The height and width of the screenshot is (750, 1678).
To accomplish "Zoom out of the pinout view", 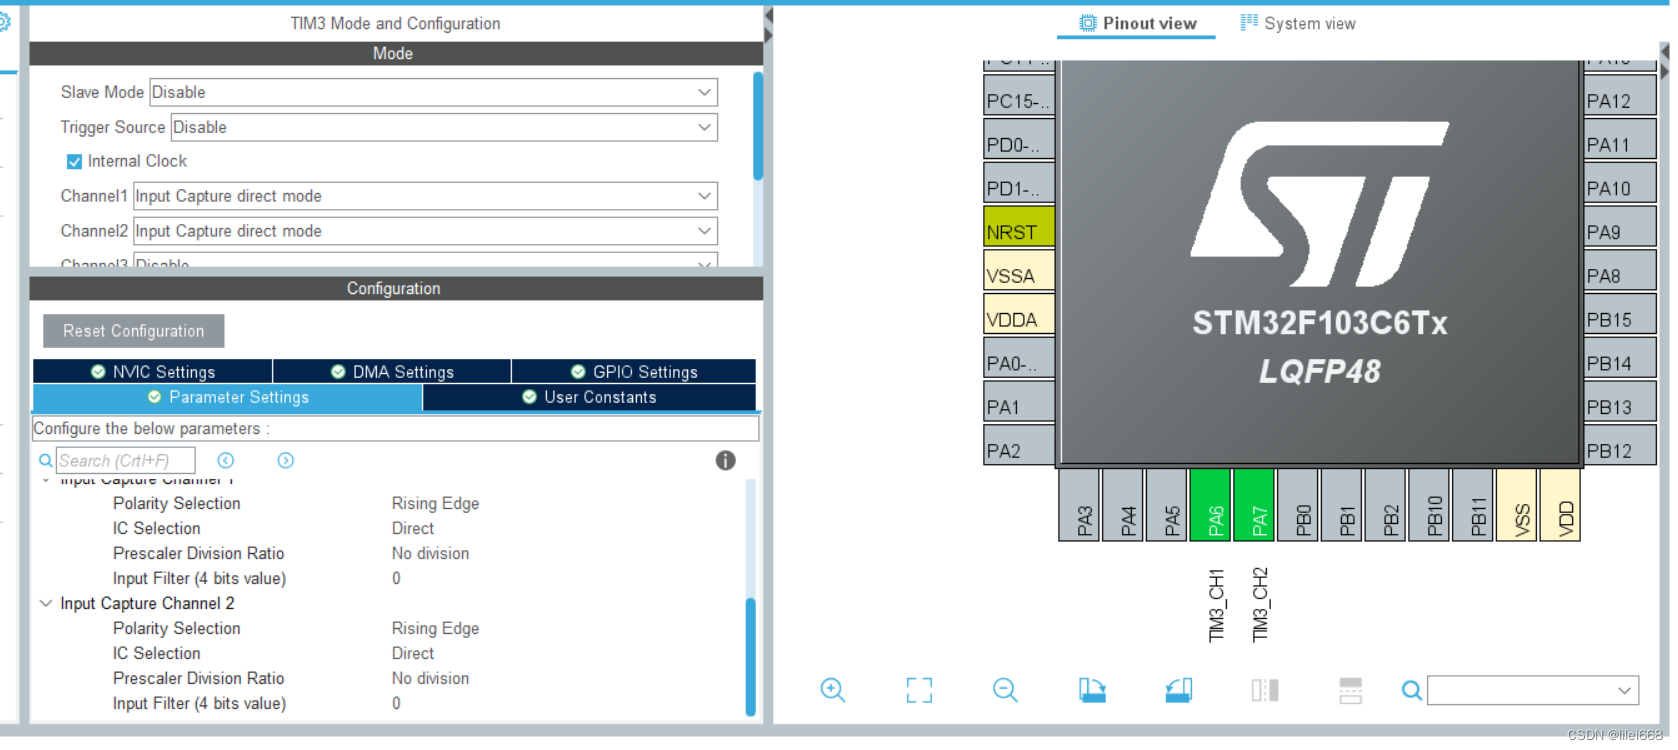I will [x=1005, y=690].
